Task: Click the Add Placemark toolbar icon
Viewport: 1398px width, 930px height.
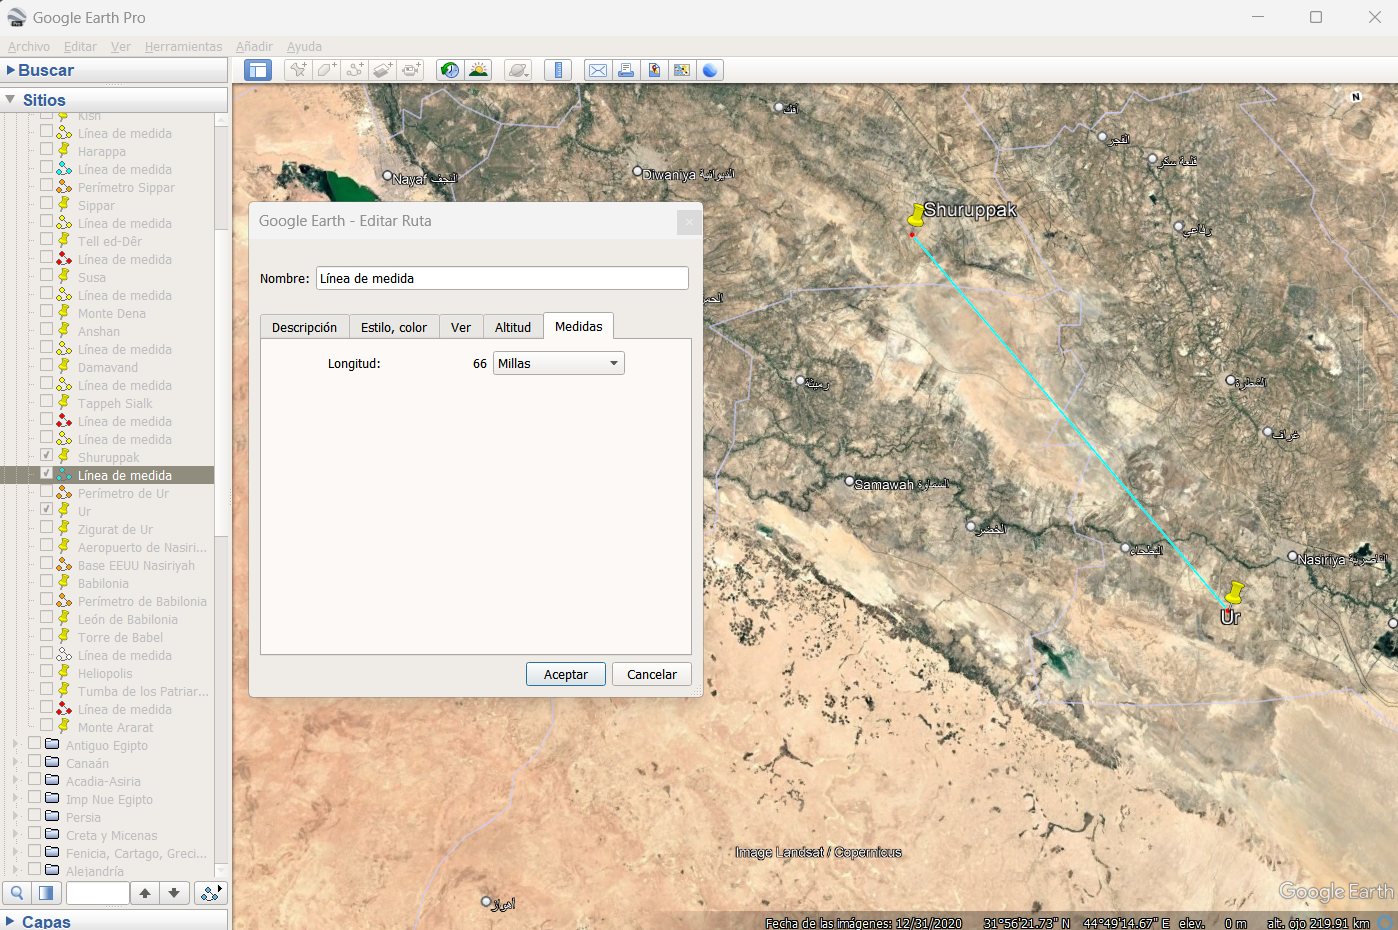Action: [x=298, y=70]
